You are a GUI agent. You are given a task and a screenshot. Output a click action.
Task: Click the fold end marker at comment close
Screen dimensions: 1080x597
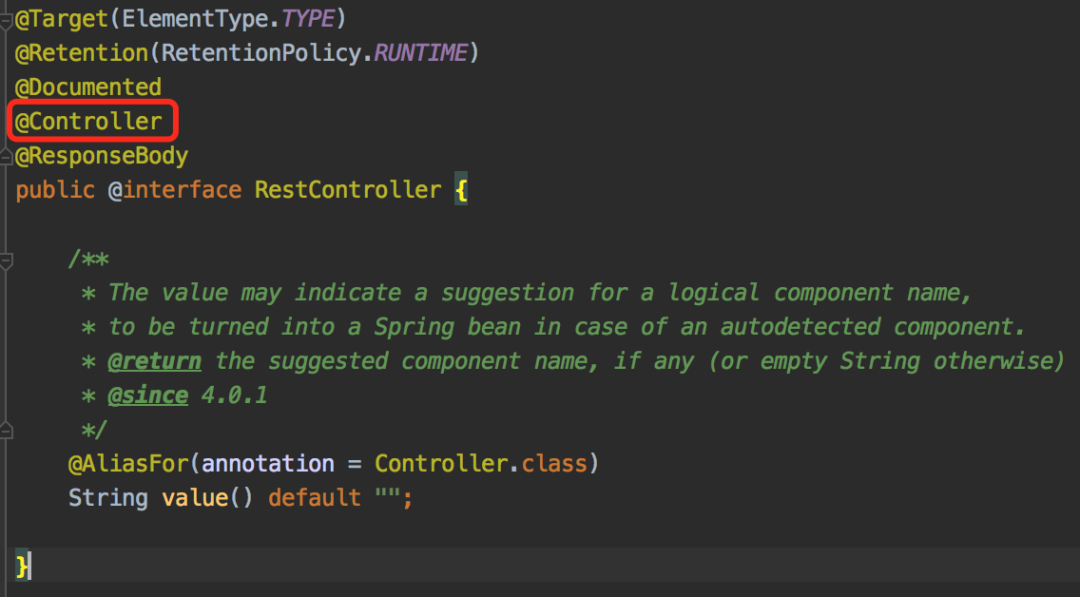(6, 431)
